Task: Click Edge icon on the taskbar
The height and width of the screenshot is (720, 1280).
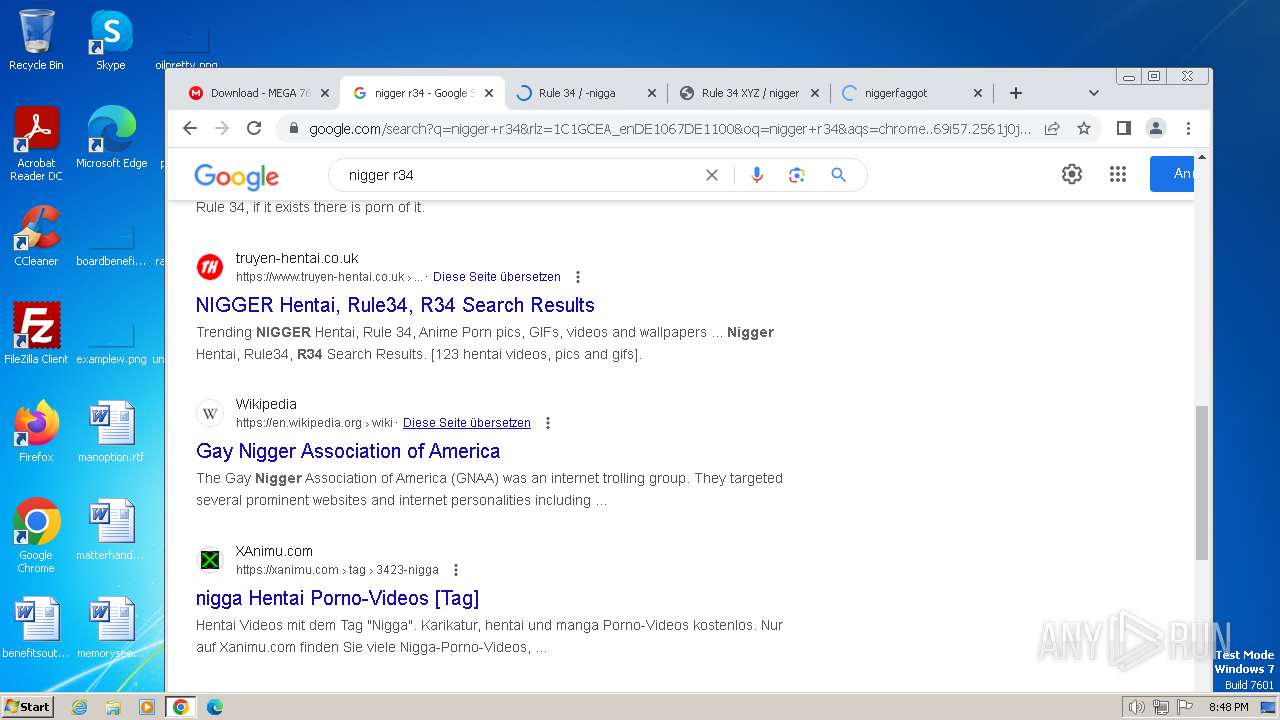Action: click(215, 707)
